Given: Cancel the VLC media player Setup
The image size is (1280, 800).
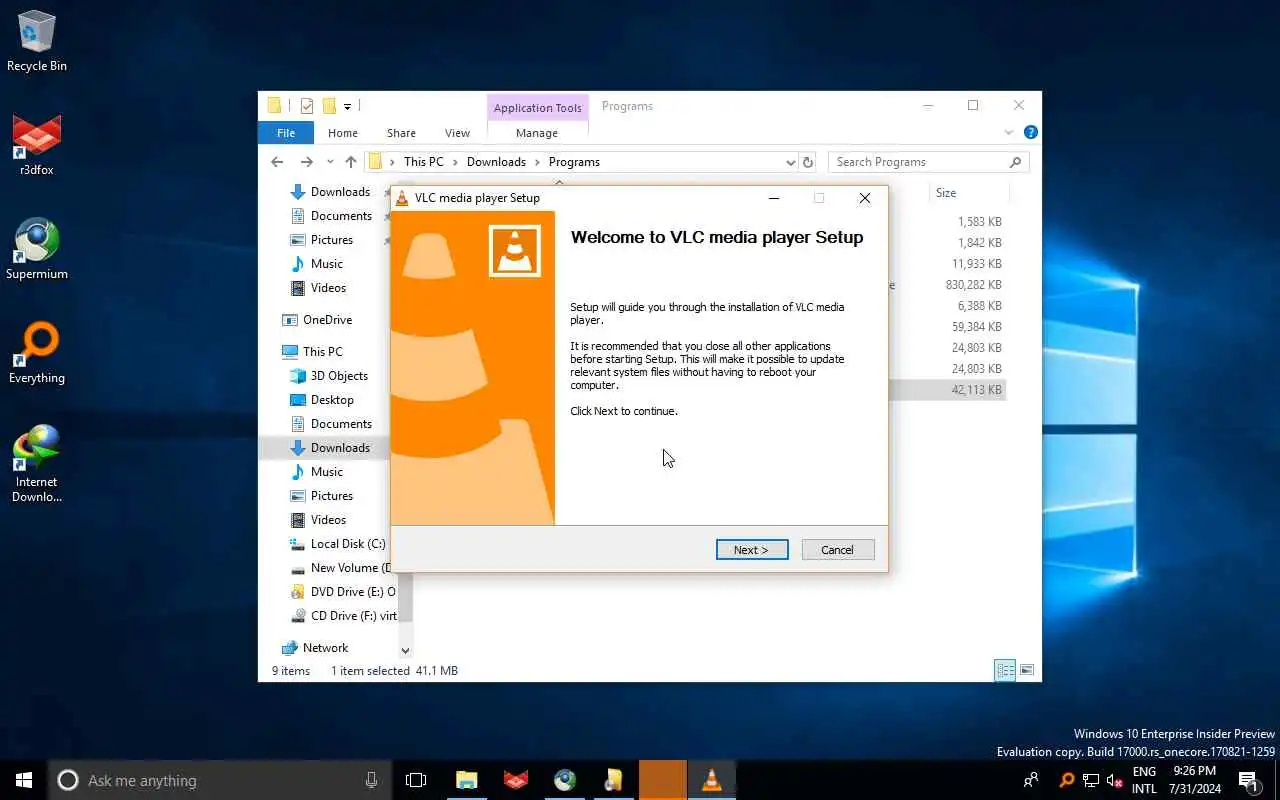Looking at the screenshot, I should 838,550.
